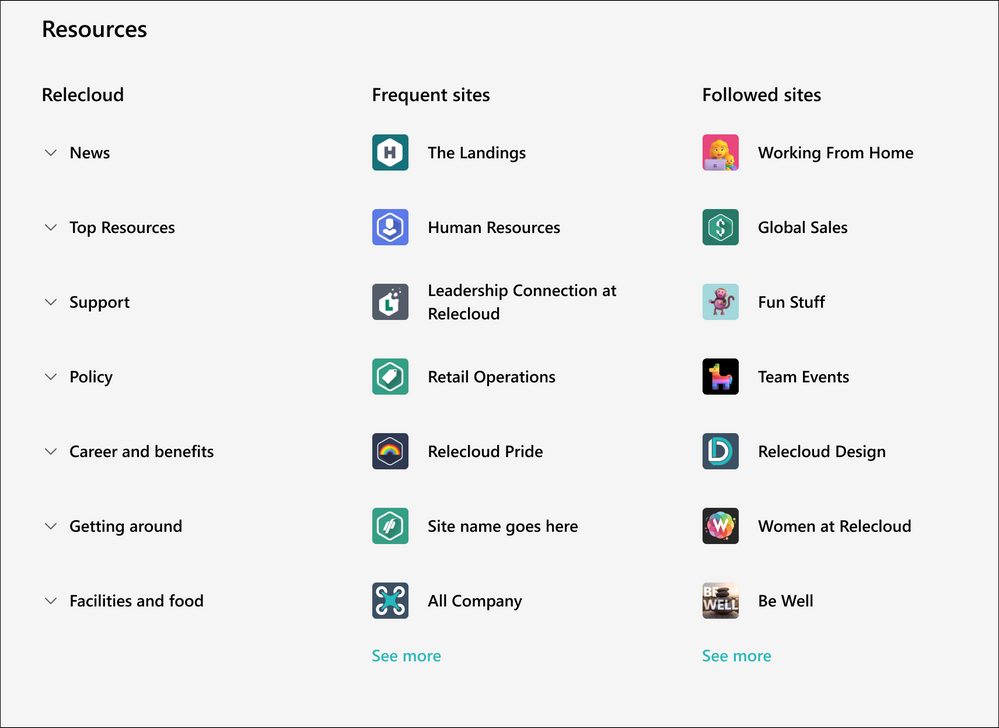Click See more under Followed sites
Screen dimensions: 999x728
point(736,656)
